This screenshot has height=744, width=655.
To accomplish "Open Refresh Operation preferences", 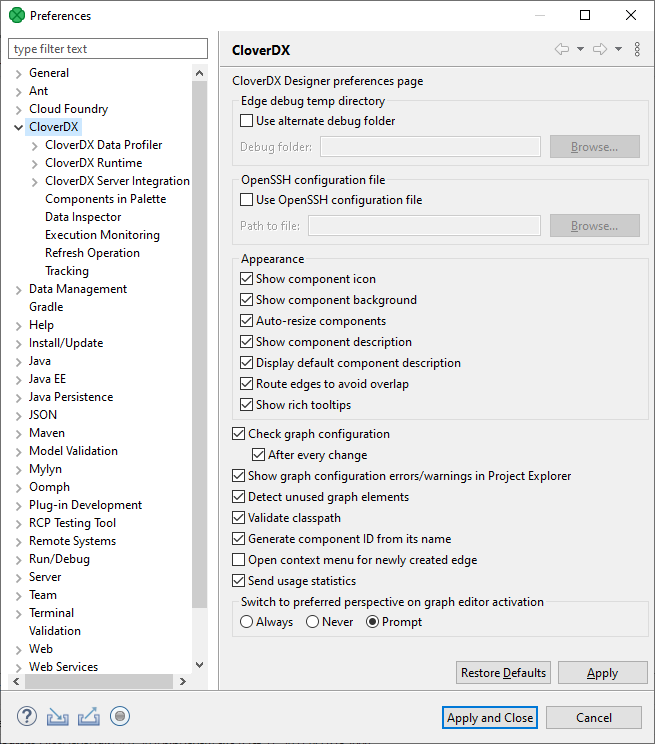I will (92, 253).
